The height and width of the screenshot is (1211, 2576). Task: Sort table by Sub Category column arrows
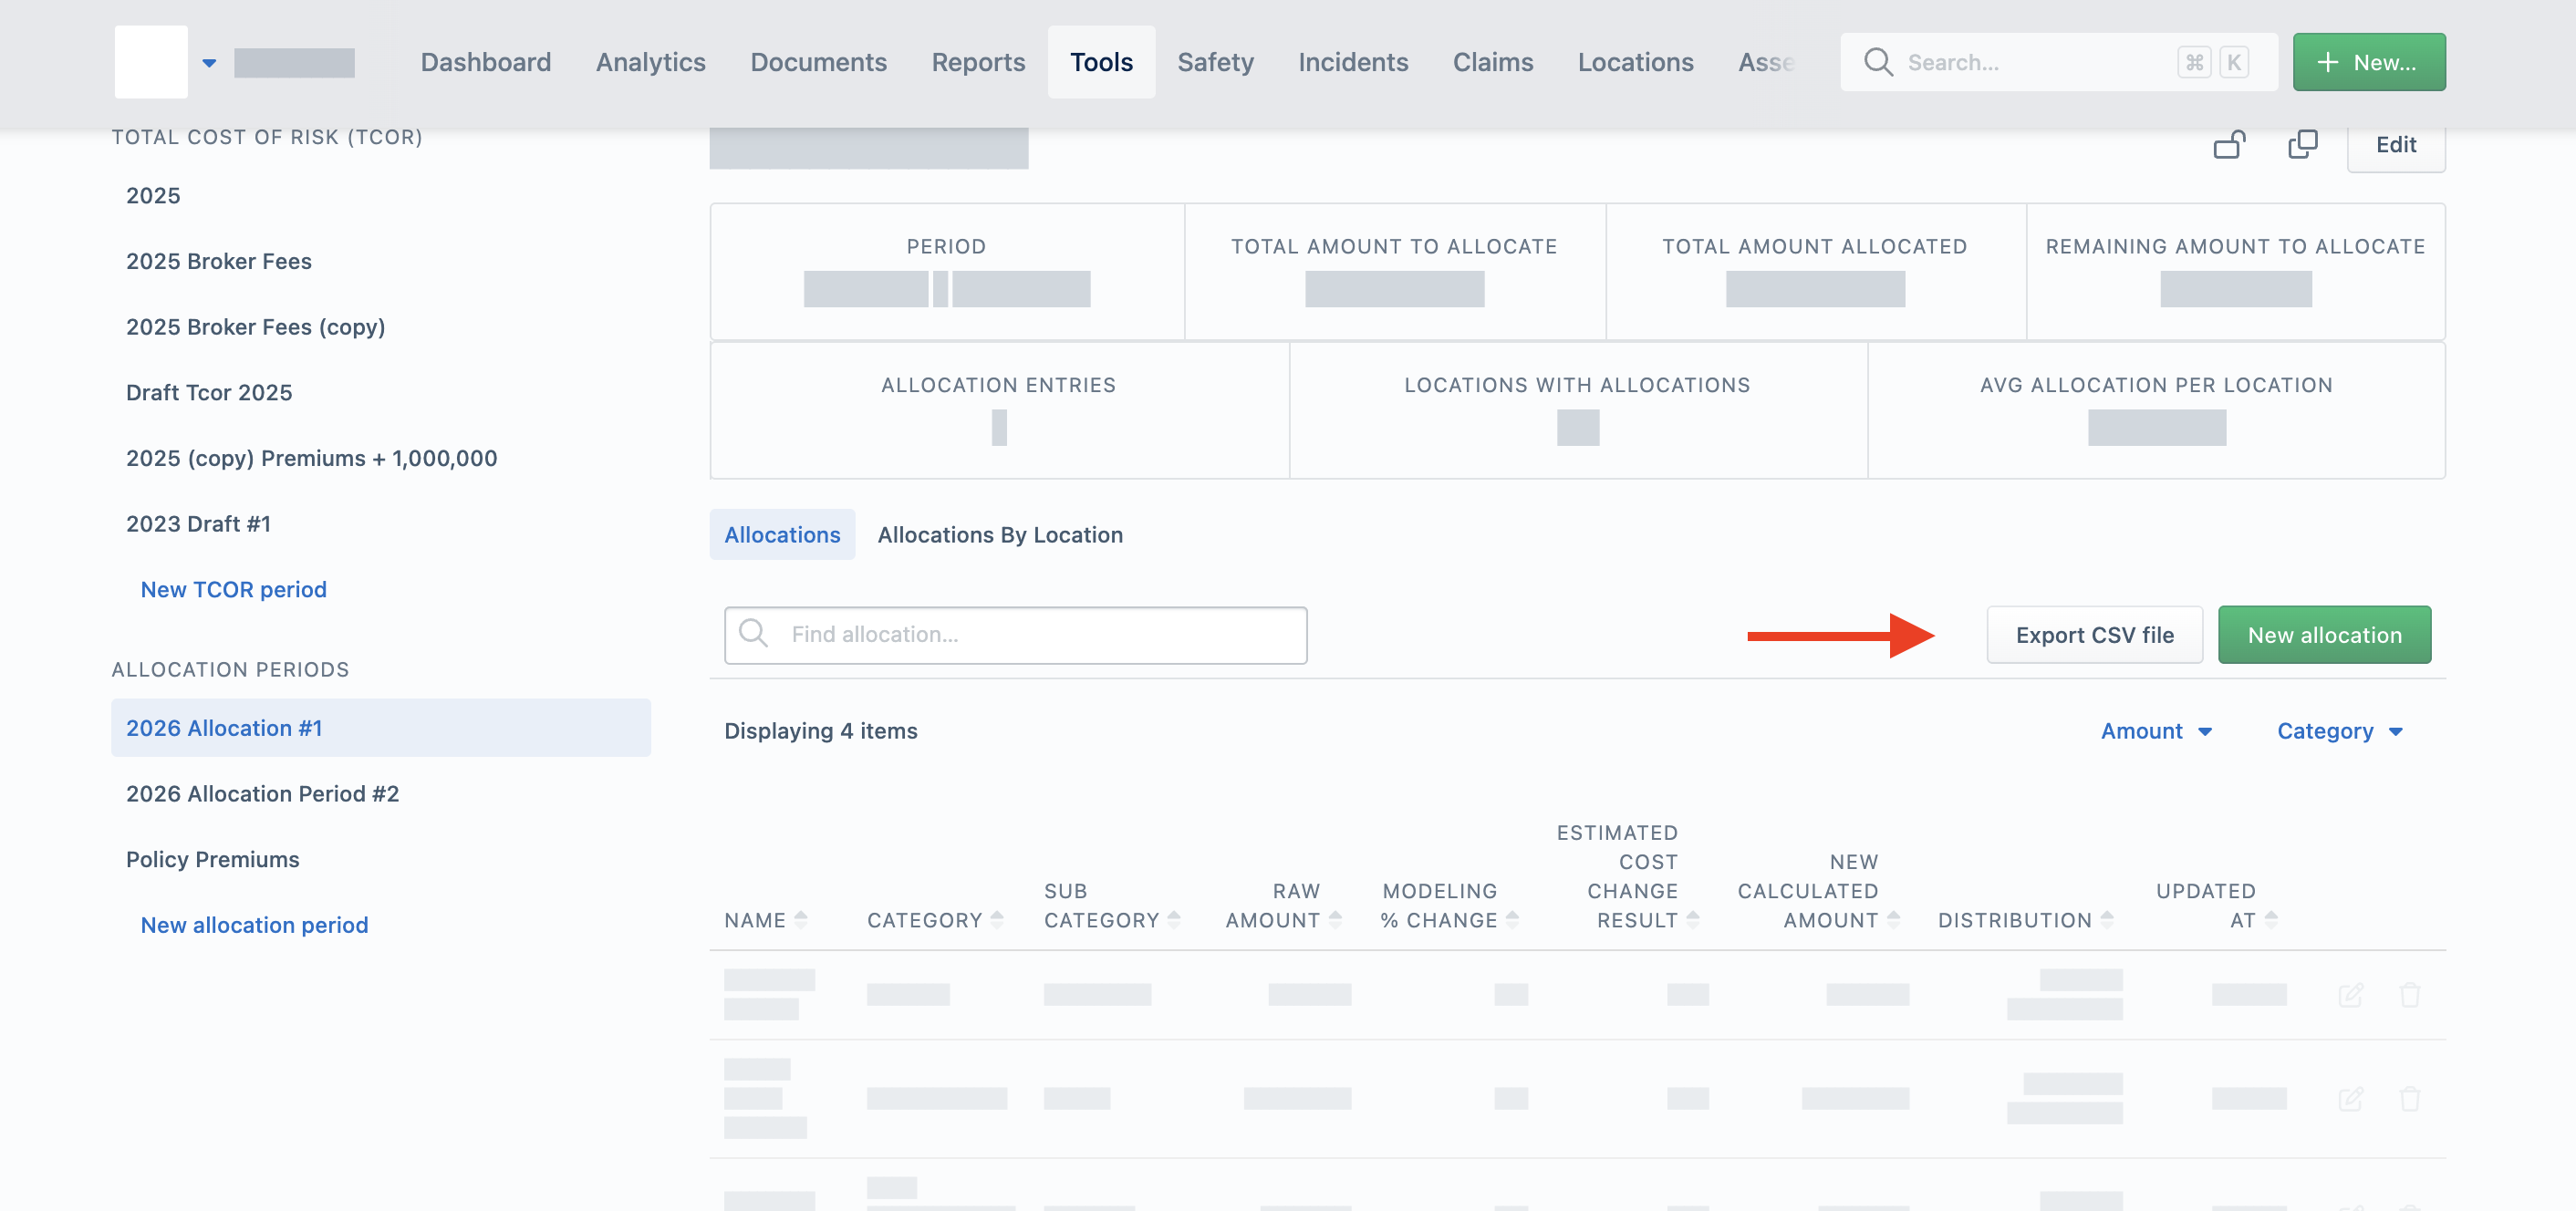click(x=1173, y=920)
